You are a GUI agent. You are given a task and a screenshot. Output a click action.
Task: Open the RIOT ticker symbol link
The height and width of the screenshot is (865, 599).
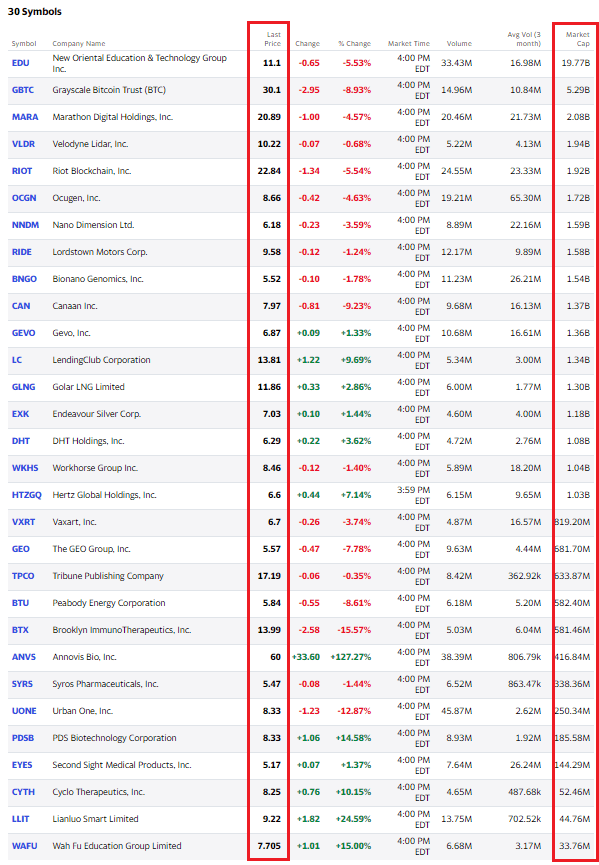click(22, 171)
